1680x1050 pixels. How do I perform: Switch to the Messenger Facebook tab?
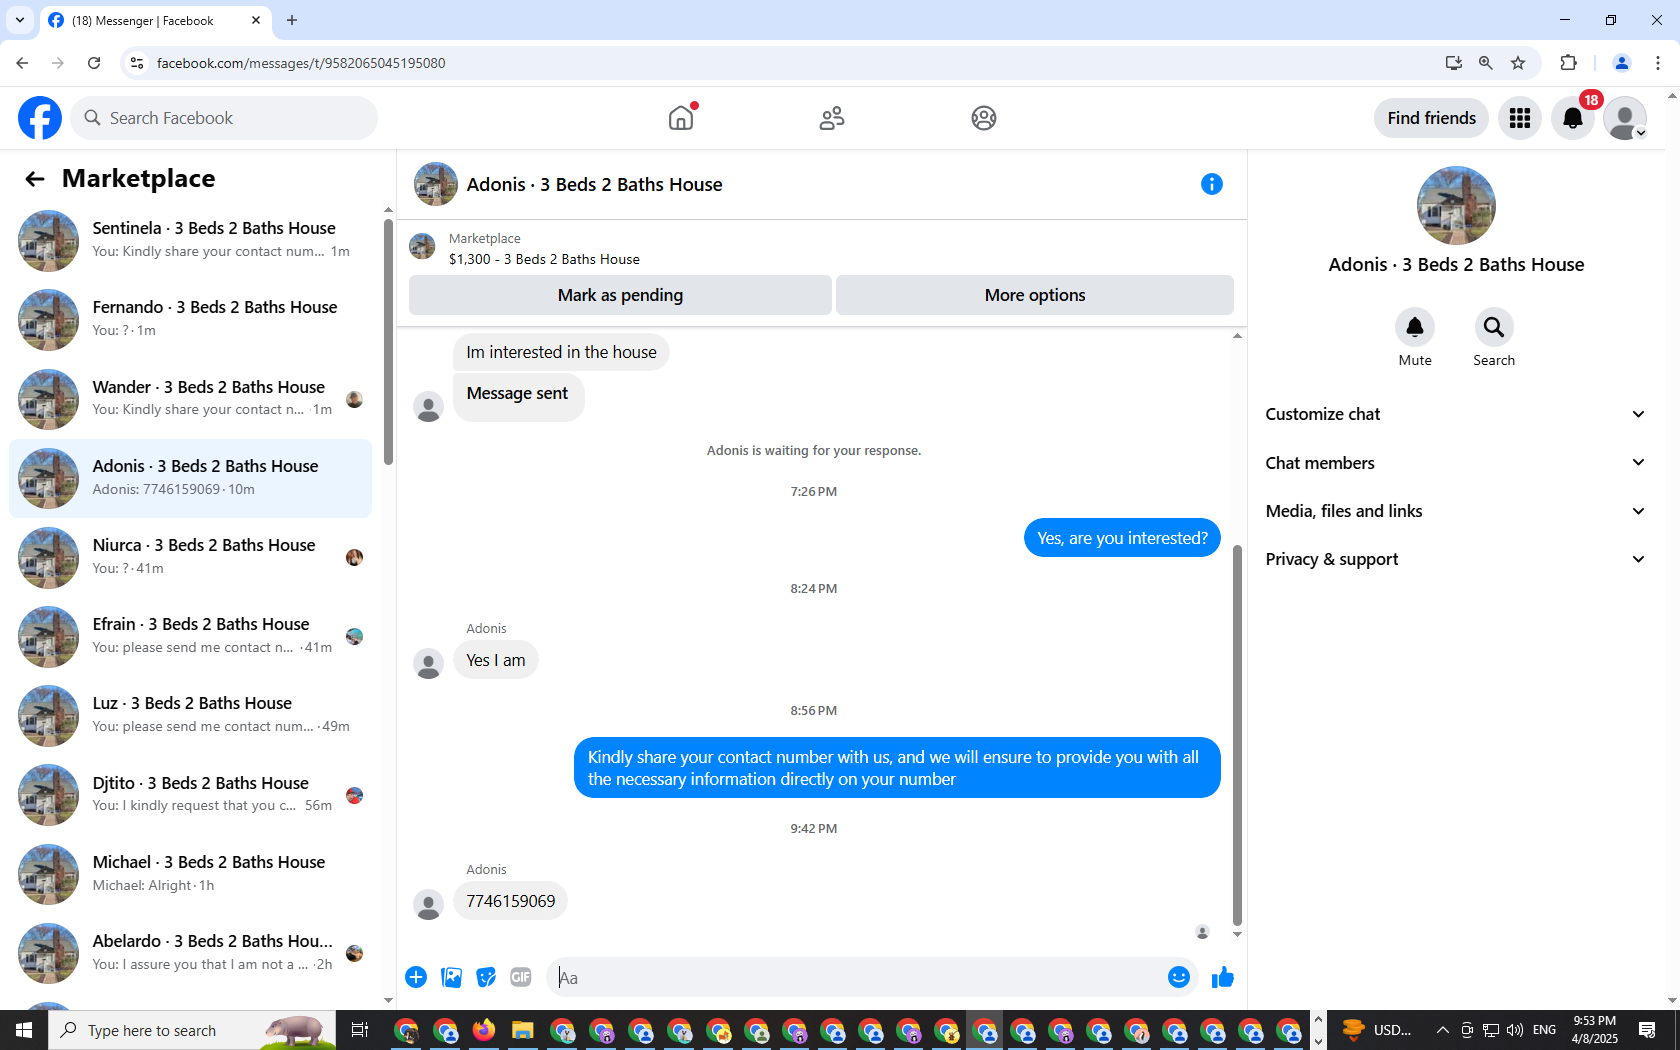pos(155,20)
